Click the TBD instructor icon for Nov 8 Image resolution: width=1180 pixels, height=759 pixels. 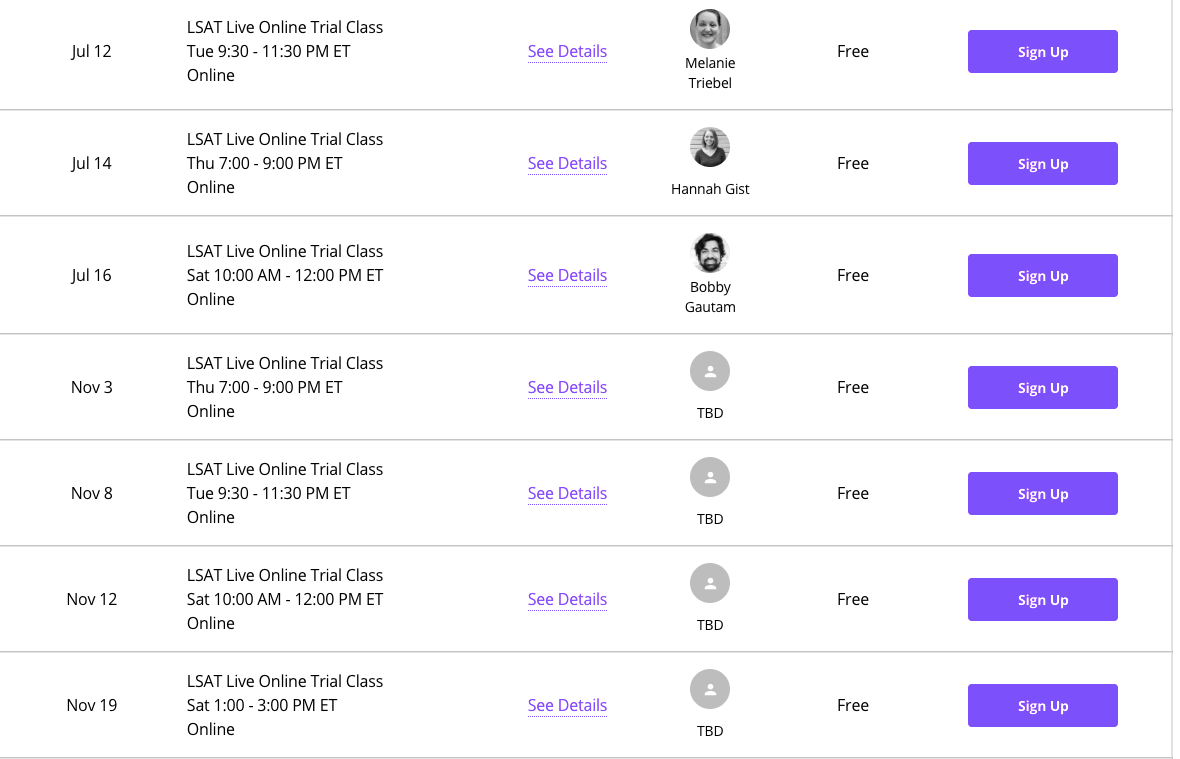(710, 477)
